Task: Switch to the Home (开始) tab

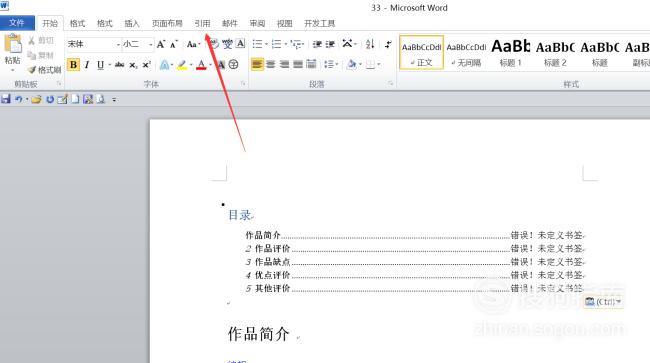Action: click(x=50, y=23)
